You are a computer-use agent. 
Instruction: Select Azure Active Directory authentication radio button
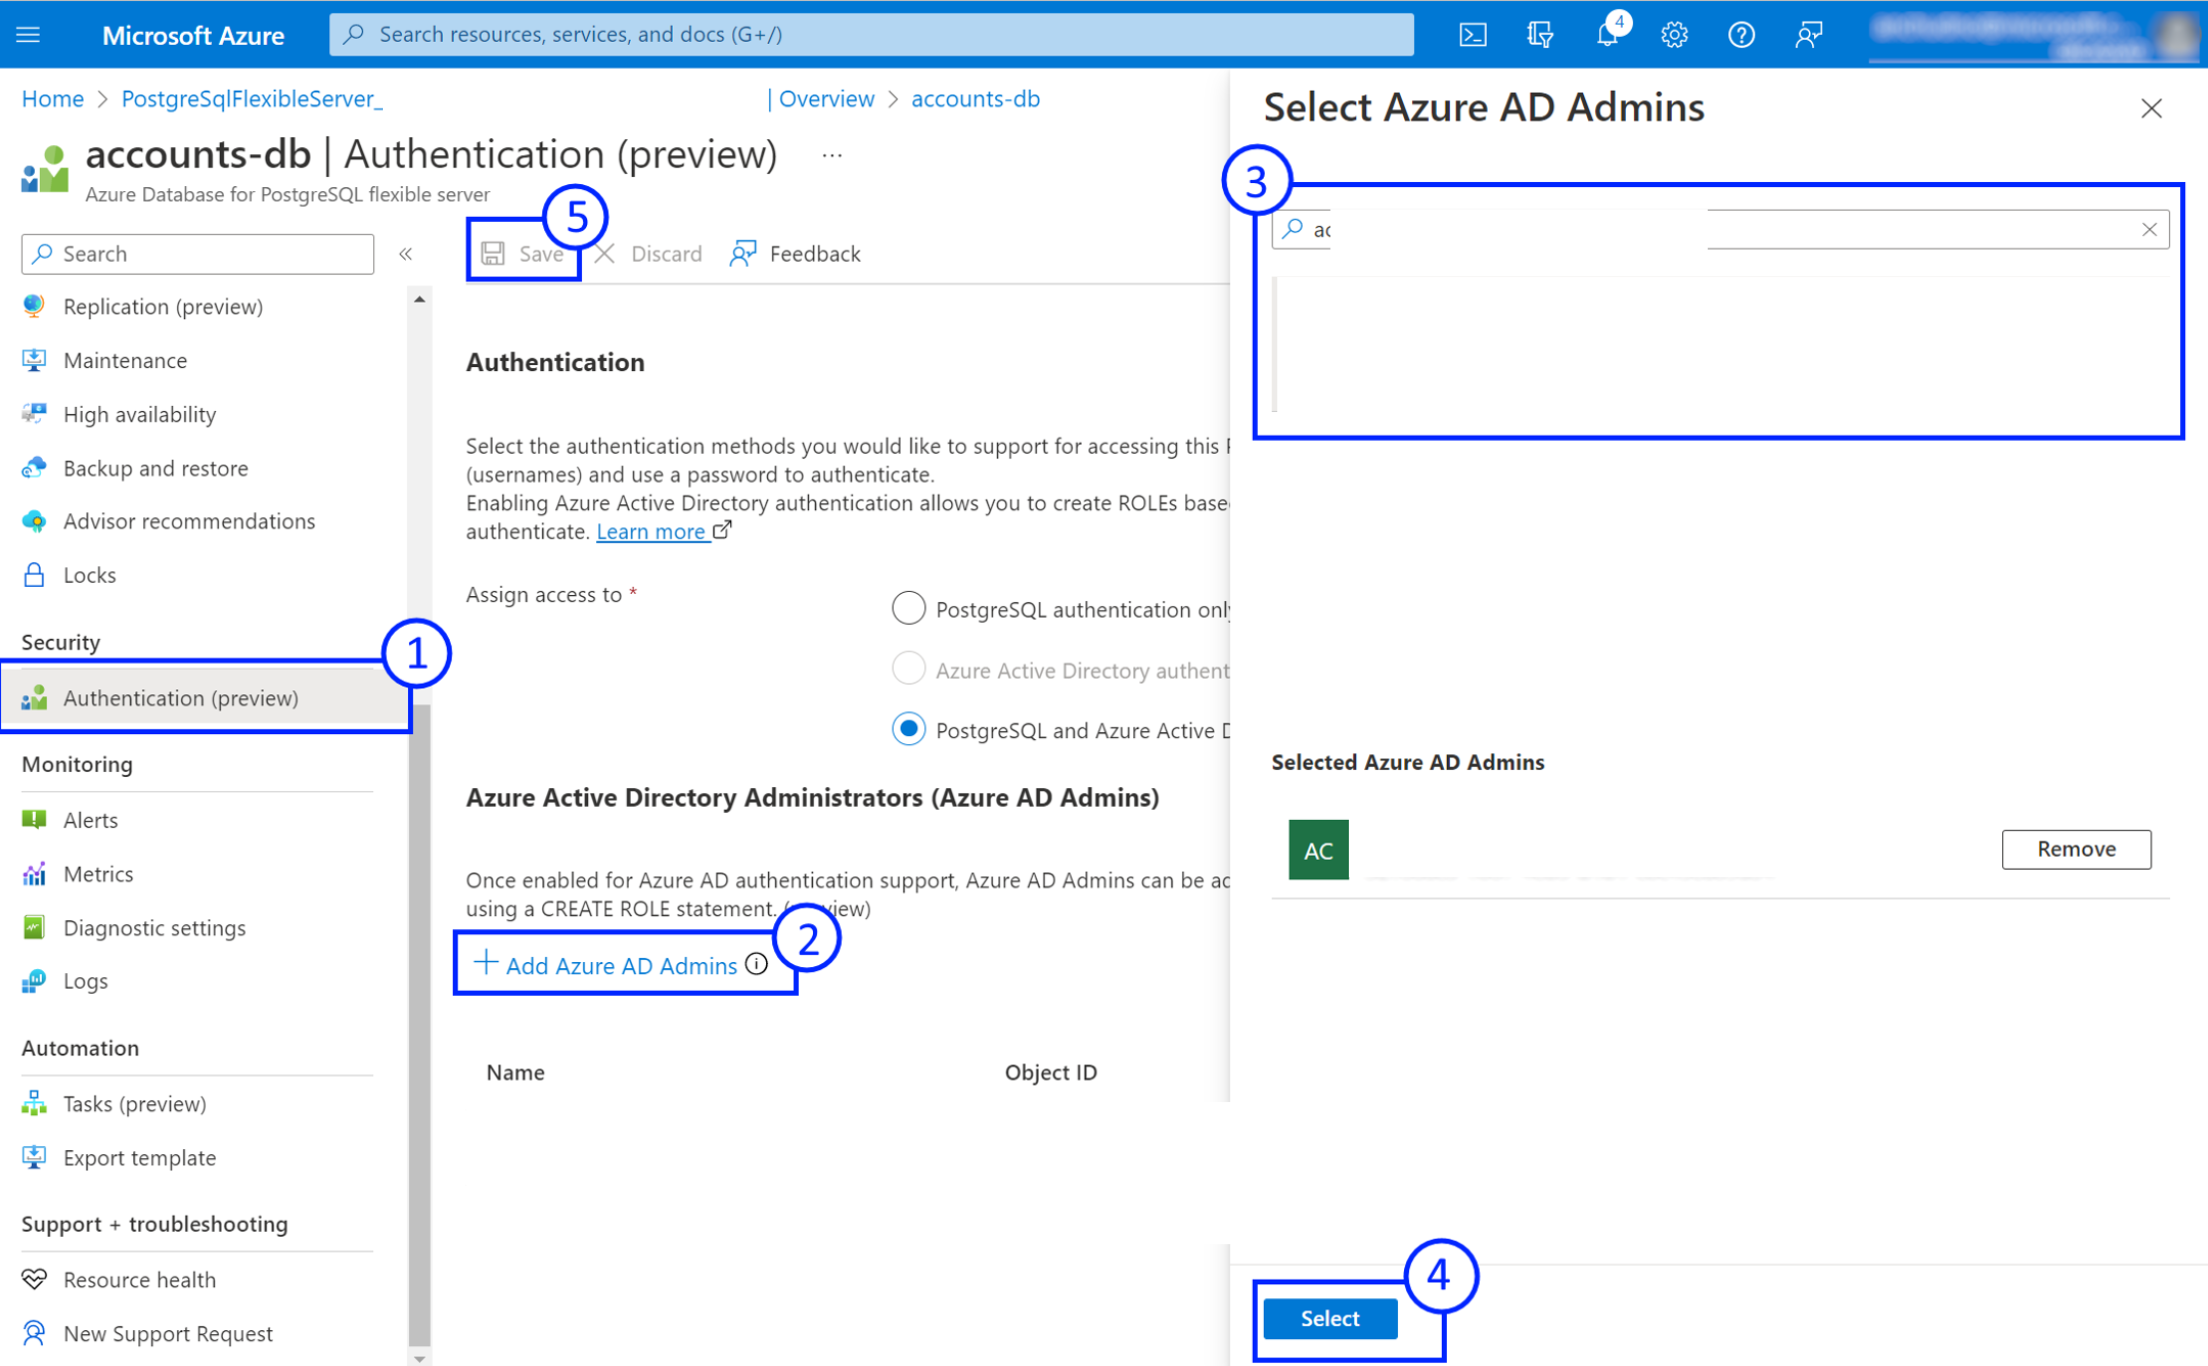pyautogui.click(x=910, y=669)
